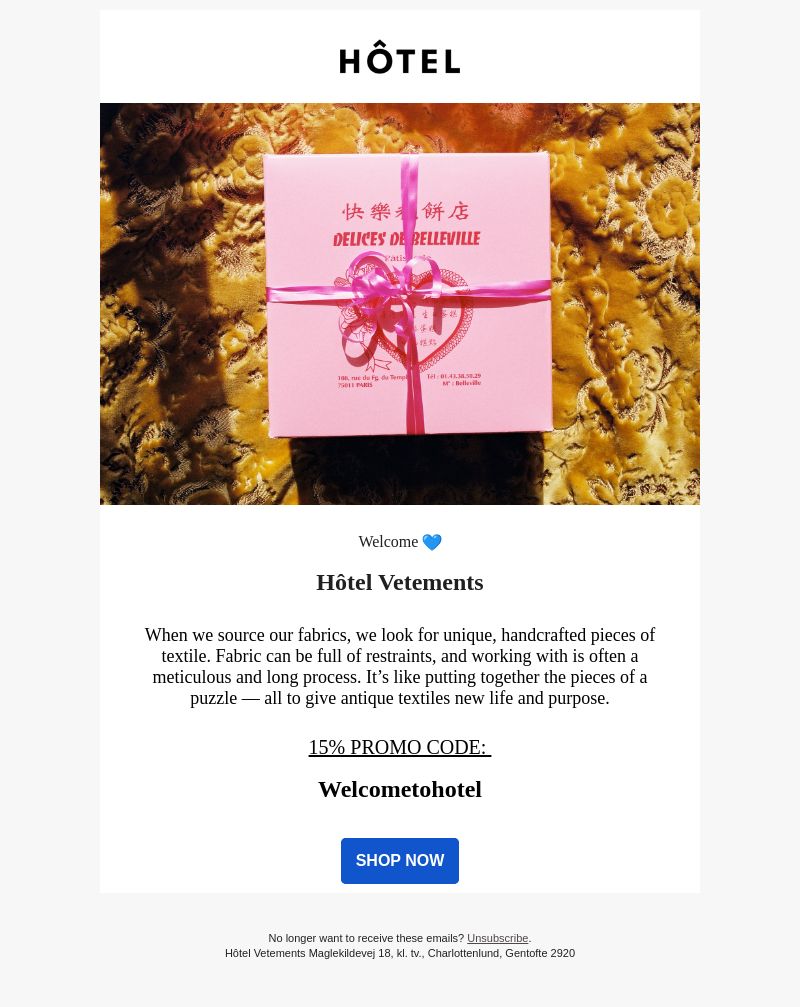Click the paragraph about sourcing fabrics
Image resolution: width=800 pixels, height=1007 pixels.
pyautogui.click(x=399, y=666)
